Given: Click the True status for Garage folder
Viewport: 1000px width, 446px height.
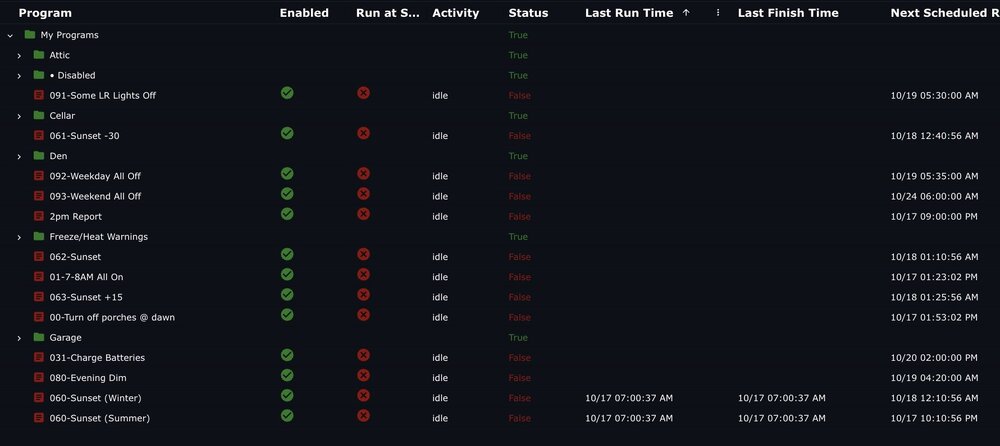Looking at the screenshot, I should [518, 337].
